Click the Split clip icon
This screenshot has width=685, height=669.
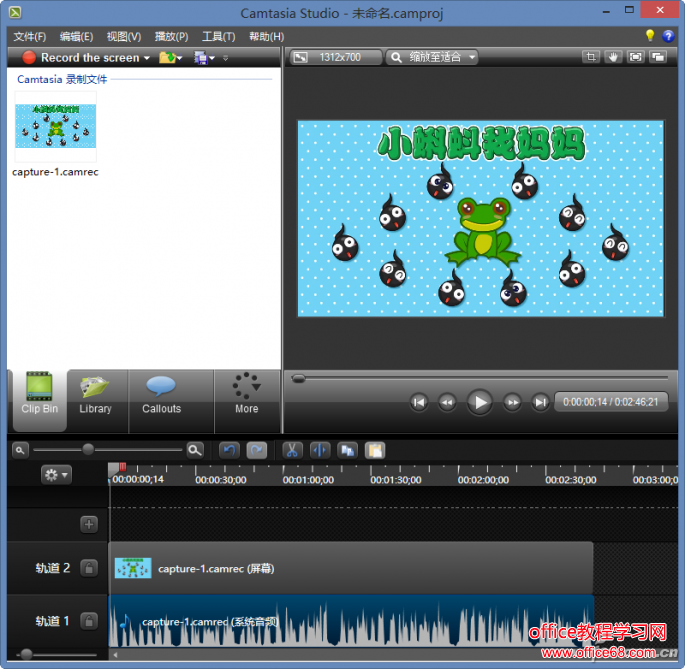(x=320, y=450)
